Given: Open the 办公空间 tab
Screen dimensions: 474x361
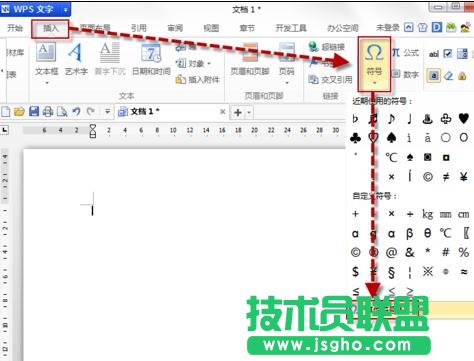Looking at the screenshot, I should click(x=342, y=28).
